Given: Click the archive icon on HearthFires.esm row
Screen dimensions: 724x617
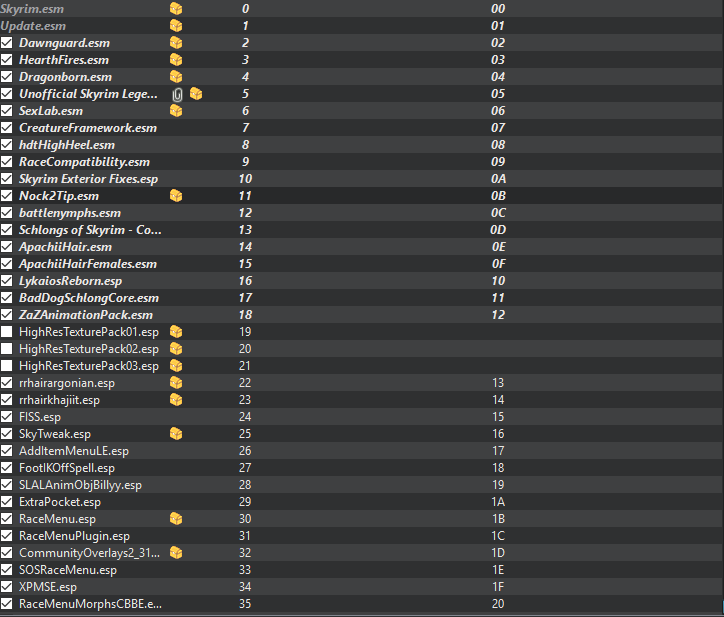Looking at the screenshot, I should [x=176, y=60].
